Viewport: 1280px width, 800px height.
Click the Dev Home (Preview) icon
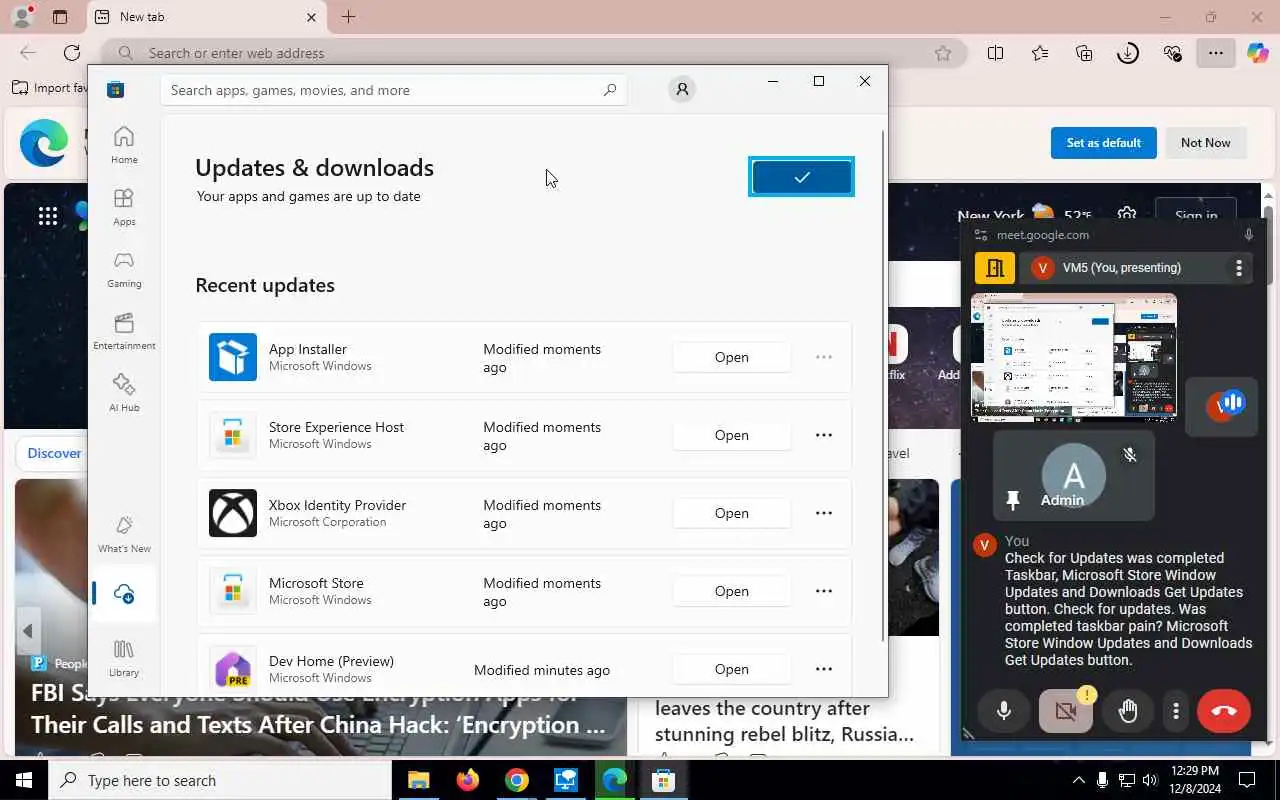click(x=233, y=669)
